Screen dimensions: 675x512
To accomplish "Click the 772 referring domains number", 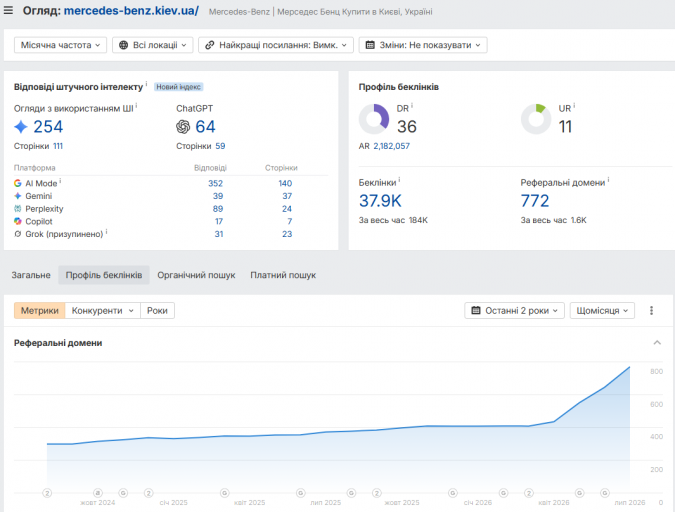I will point(535,201).
